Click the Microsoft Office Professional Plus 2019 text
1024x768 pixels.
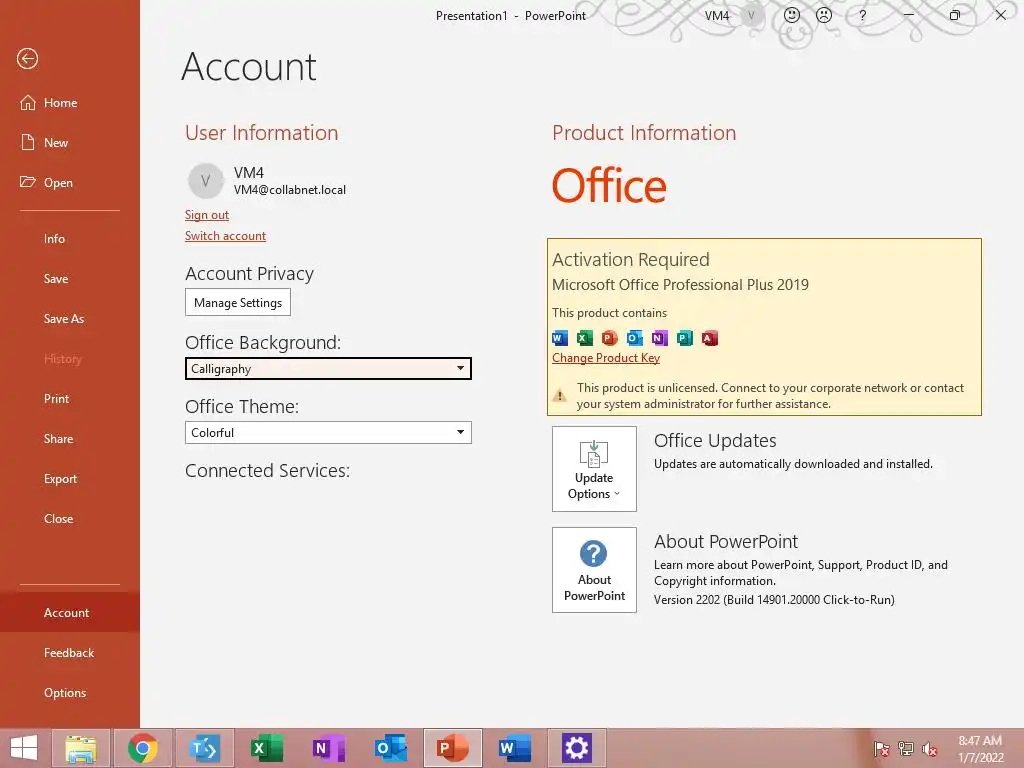[x=680, y=285]
